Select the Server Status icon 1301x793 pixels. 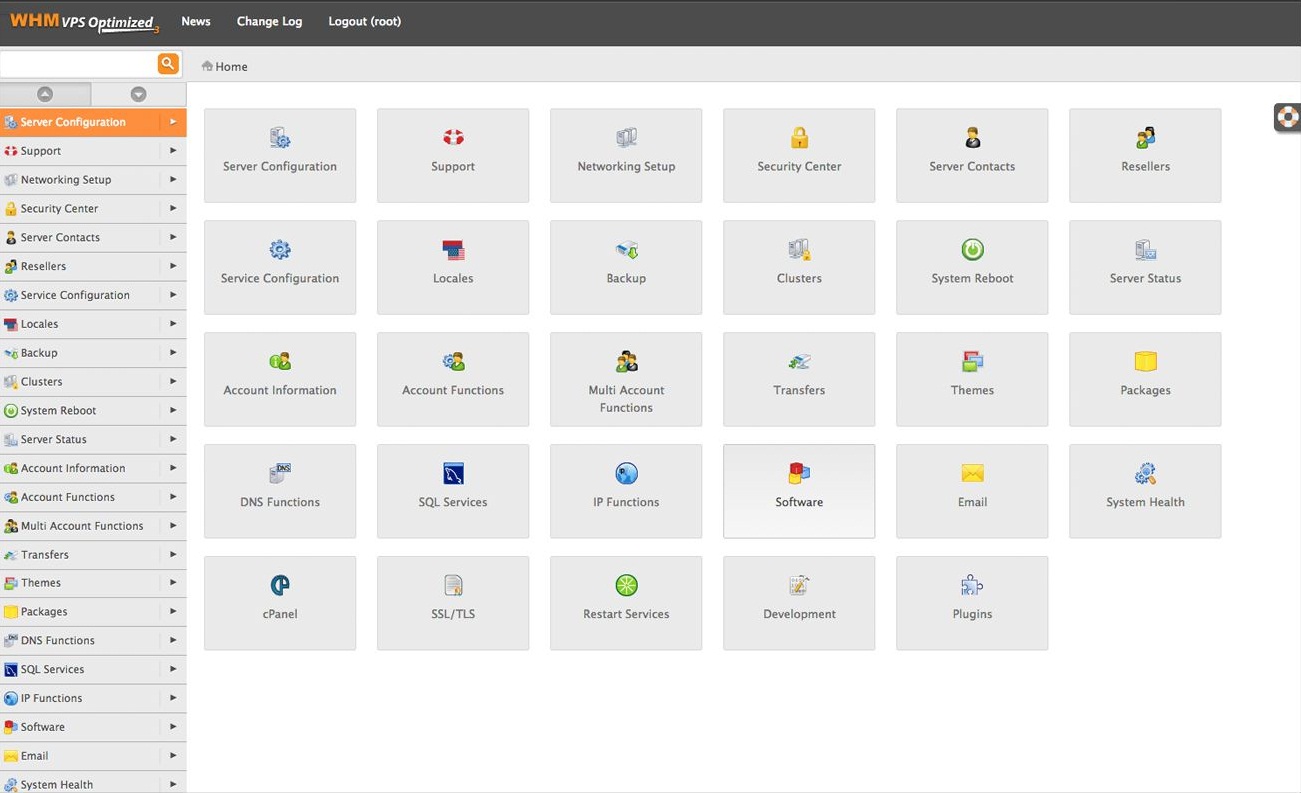(1144, 267)
